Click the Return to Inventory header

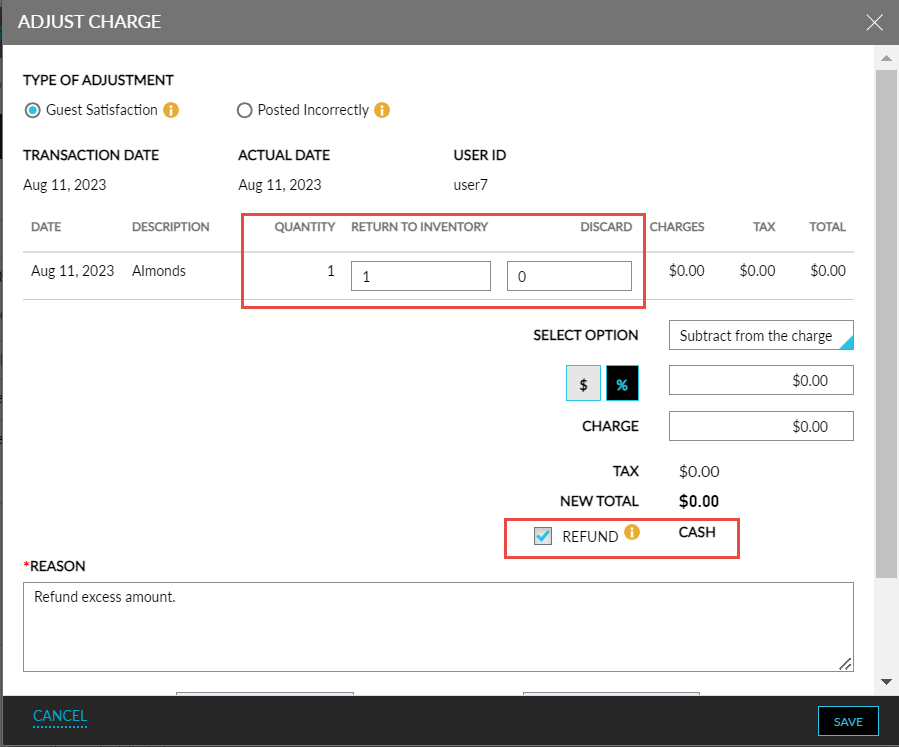tap(419, 226)
